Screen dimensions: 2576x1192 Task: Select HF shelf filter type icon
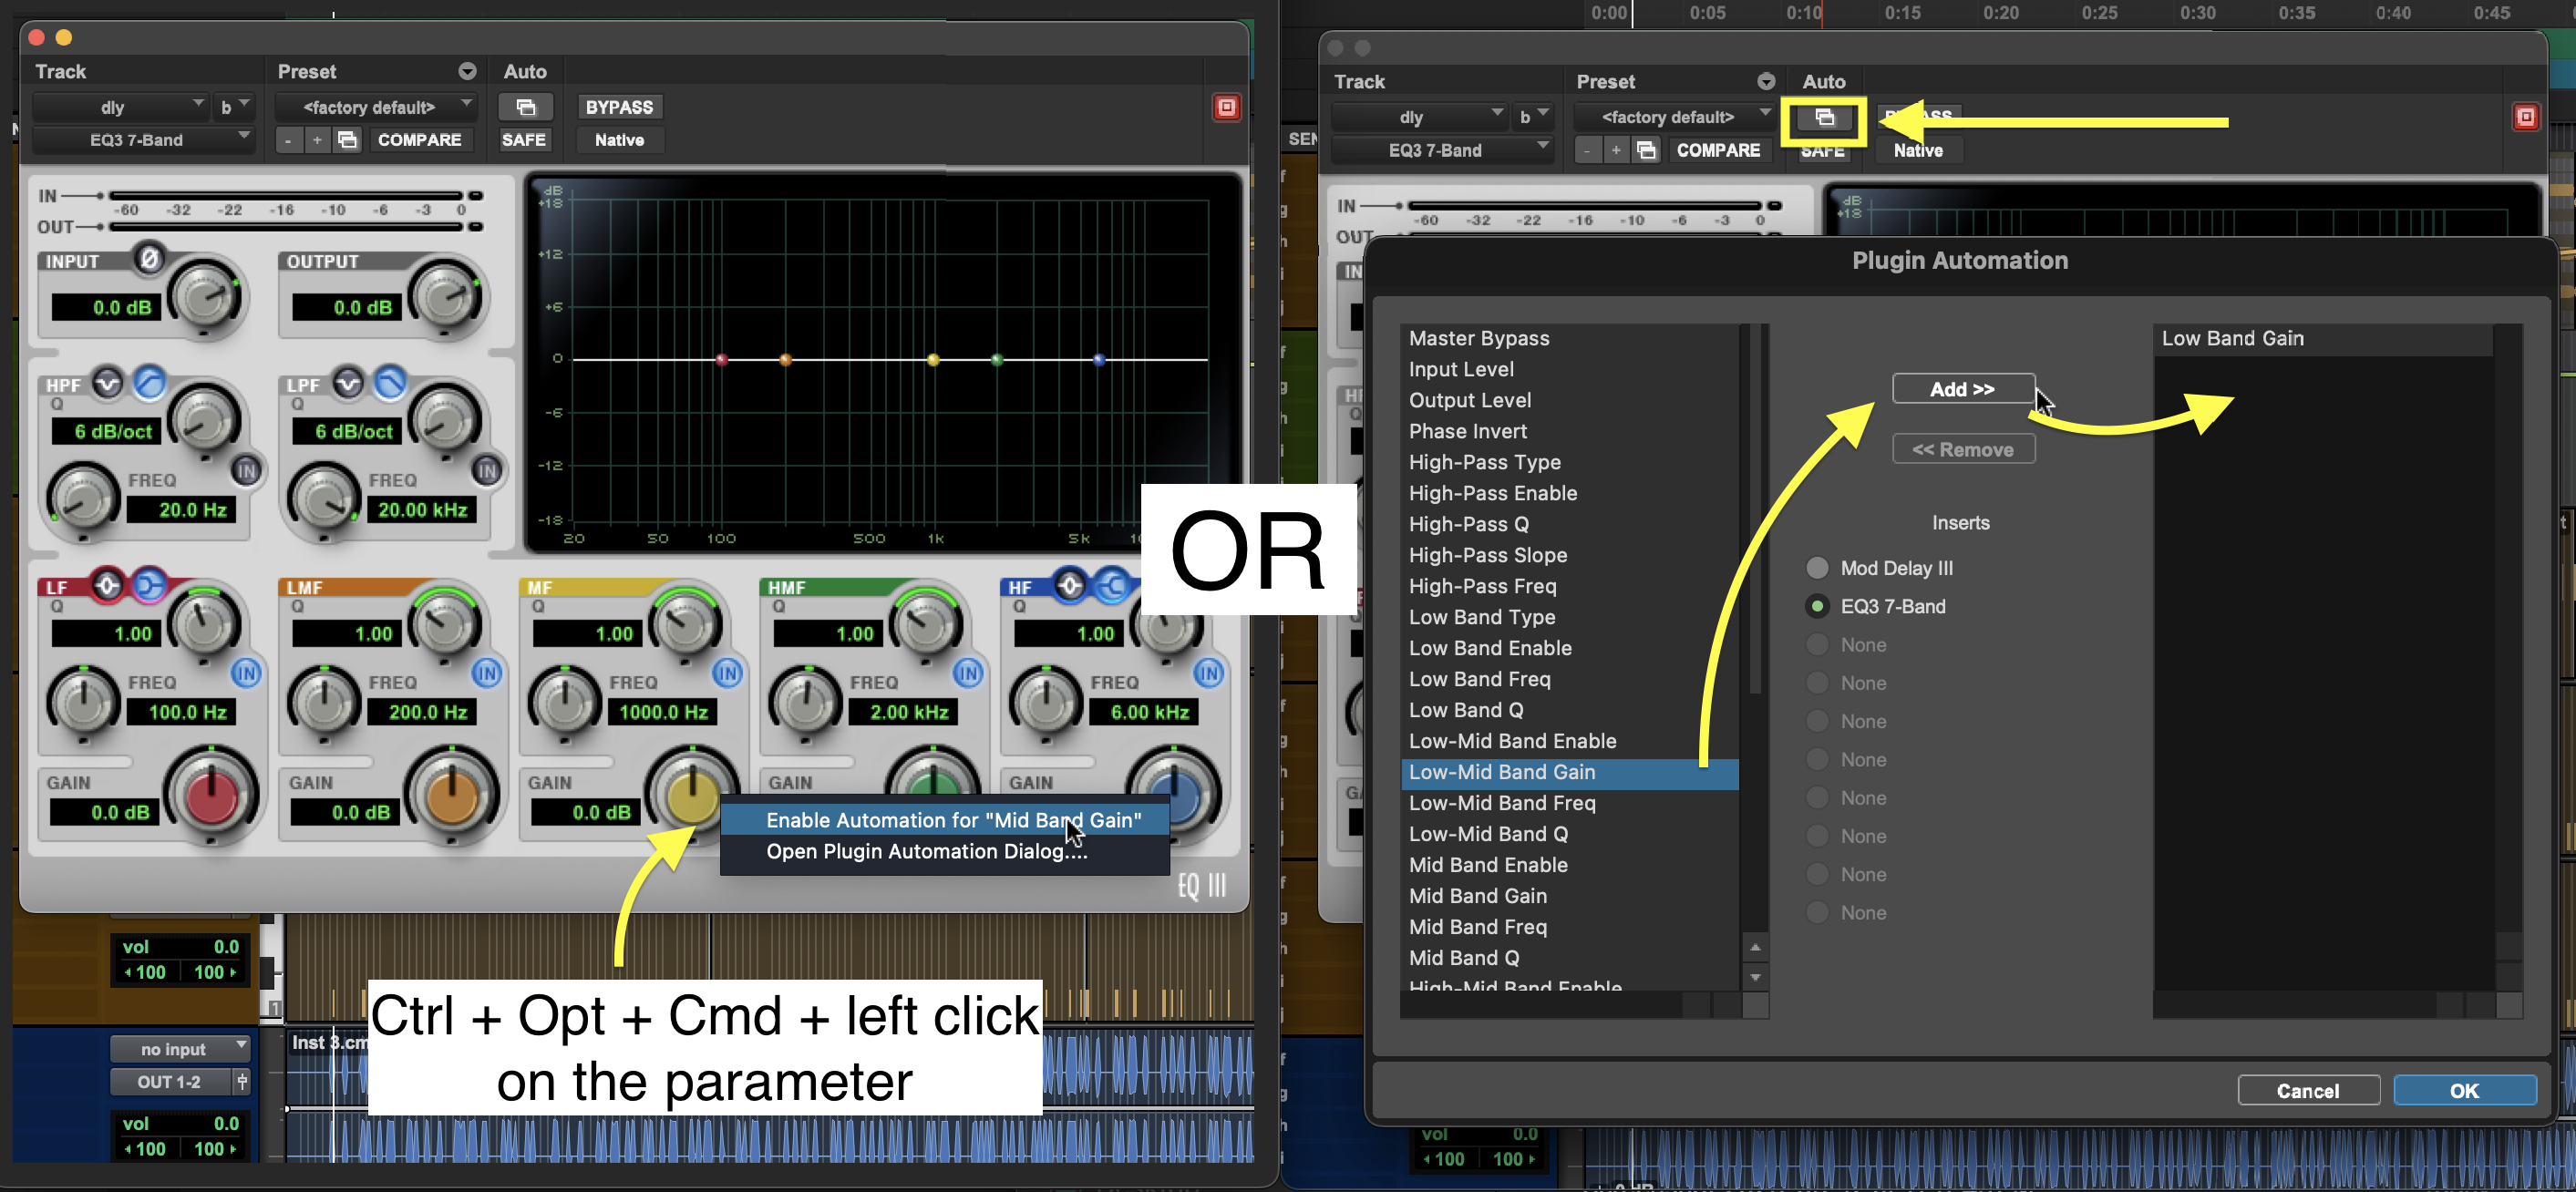(x=1111, y=585)
